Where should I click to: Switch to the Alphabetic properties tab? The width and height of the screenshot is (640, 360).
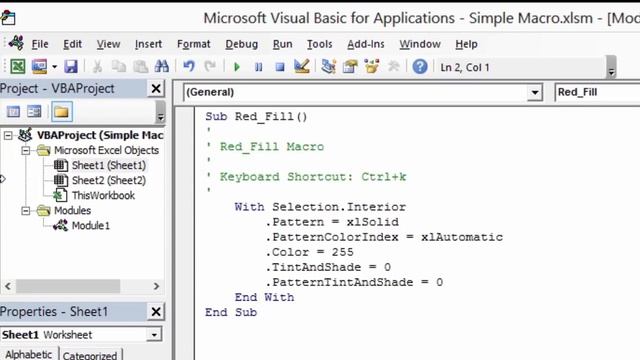29,354
